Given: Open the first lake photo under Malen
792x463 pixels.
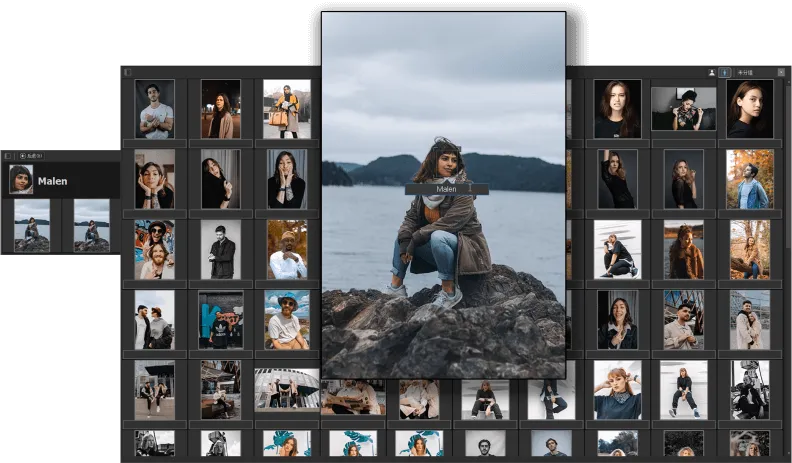Looking at the screenshot, I should pyautogui.click(x=32, y=225).
